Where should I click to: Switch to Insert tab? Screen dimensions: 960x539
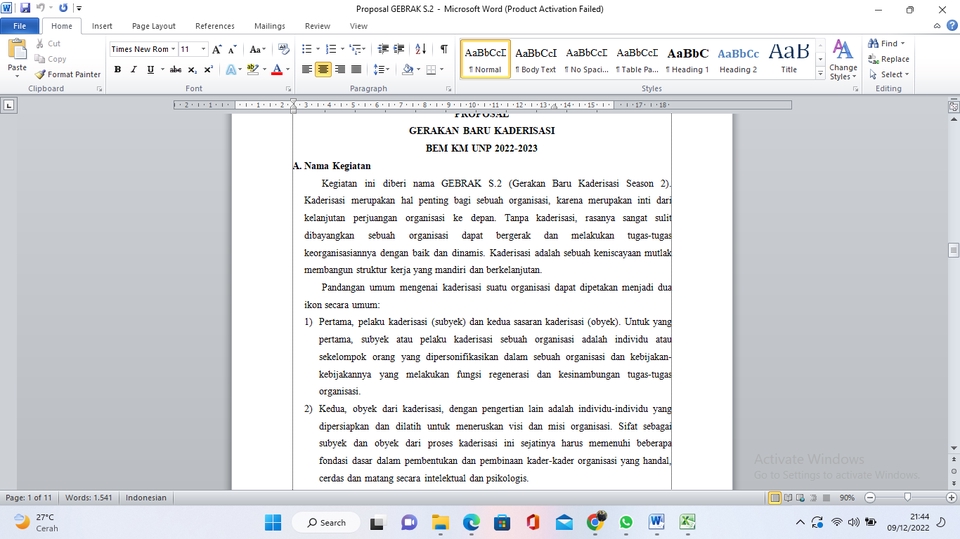(x=102, y=26)
